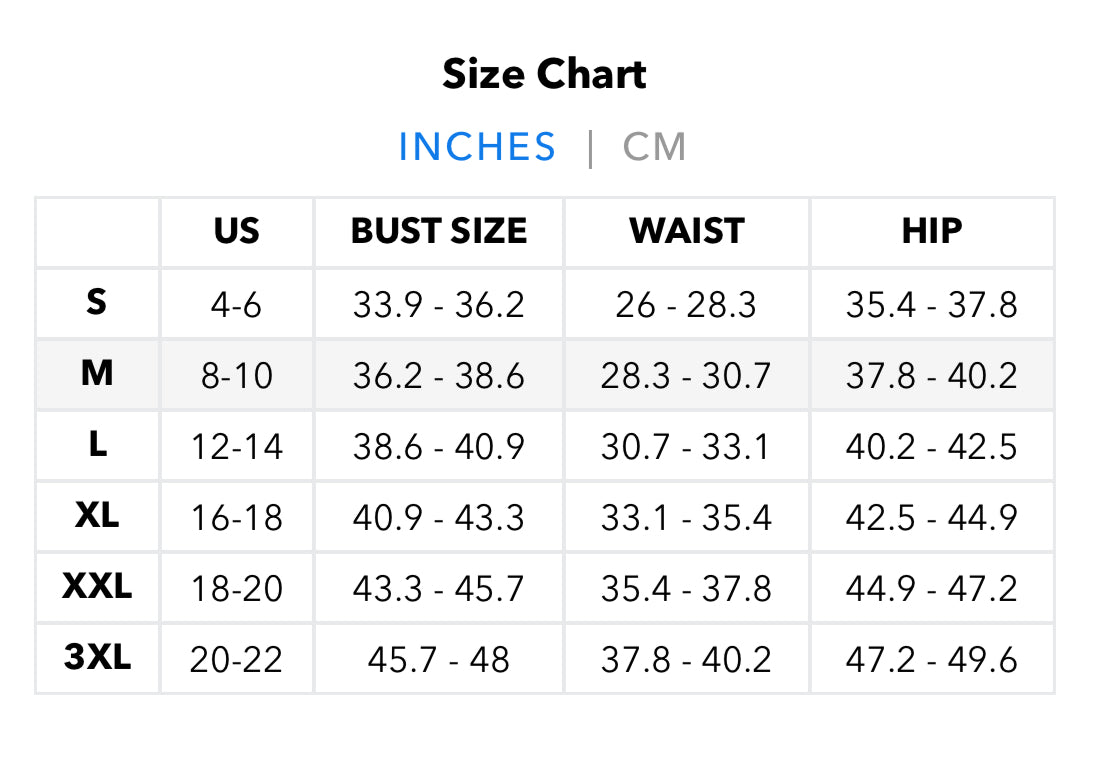Click hip 47.2 - 49.6 cell

pyautogui.click(x=931, y=659)
